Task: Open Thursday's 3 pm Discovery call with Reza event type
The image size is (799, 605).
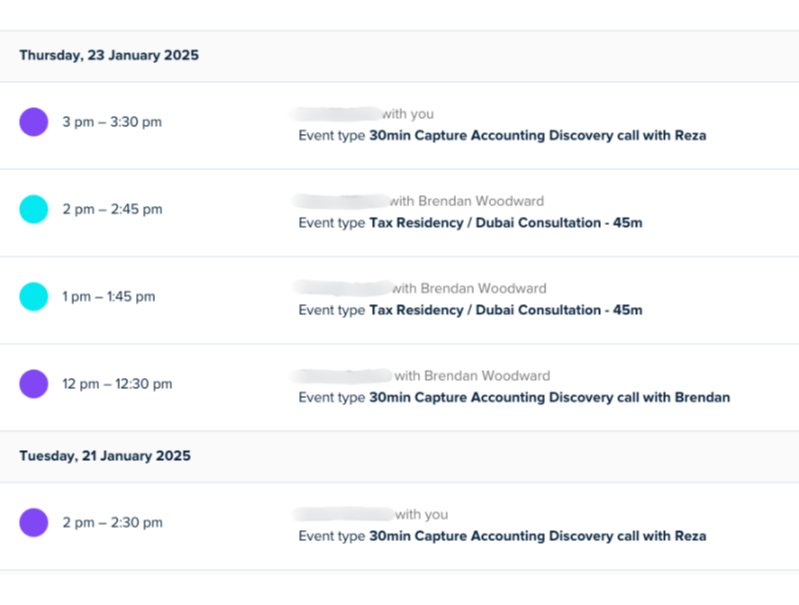Action: (537, 135)
